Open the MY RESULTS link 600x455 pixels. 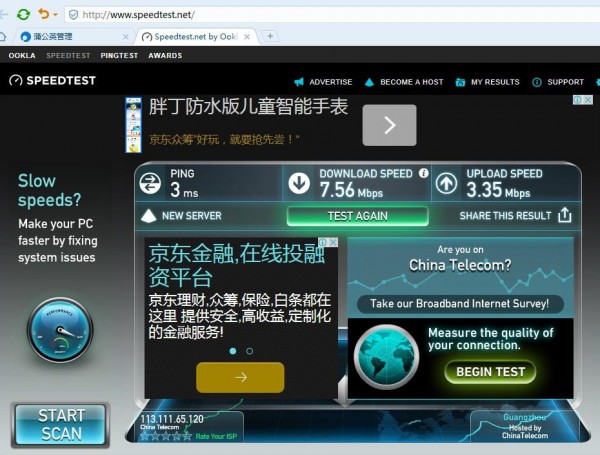495,82
